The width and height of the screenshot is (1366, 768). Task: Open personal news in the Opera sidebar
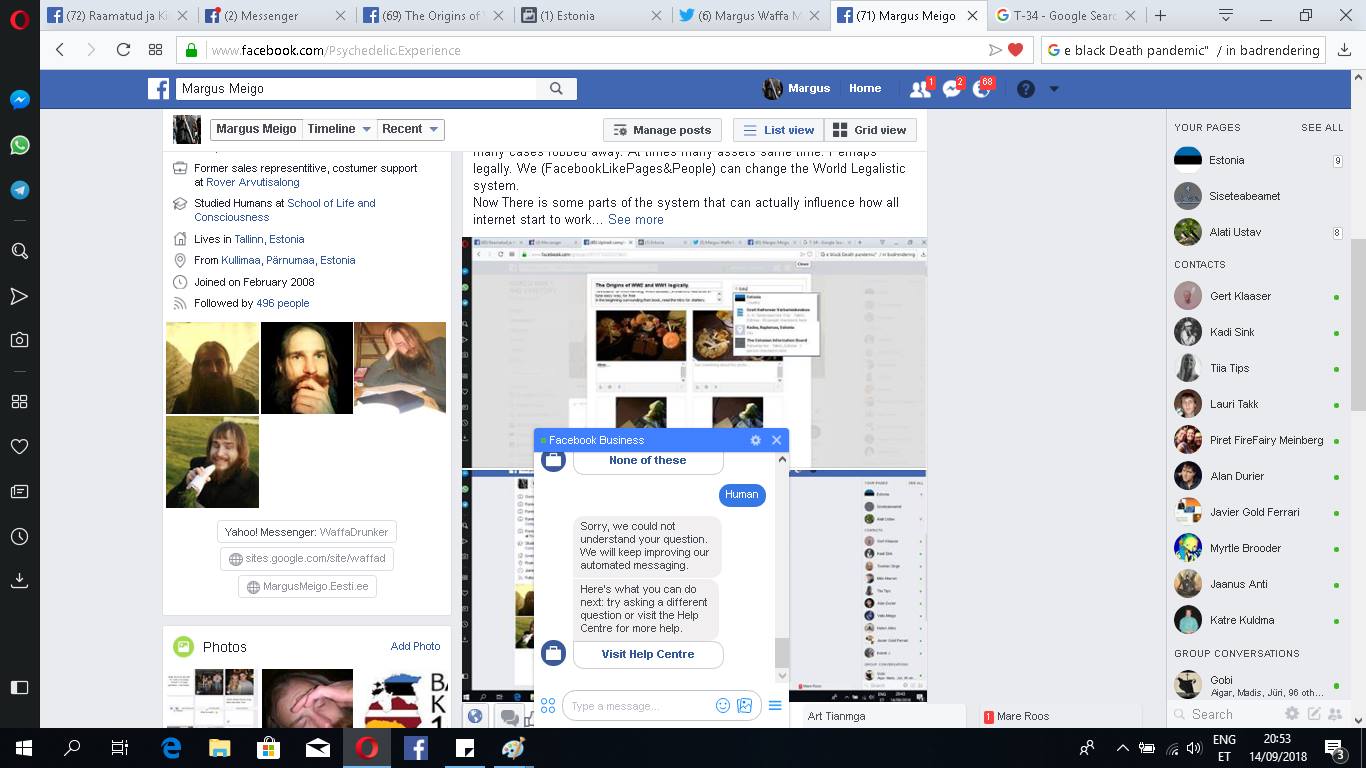pos(19,491)
